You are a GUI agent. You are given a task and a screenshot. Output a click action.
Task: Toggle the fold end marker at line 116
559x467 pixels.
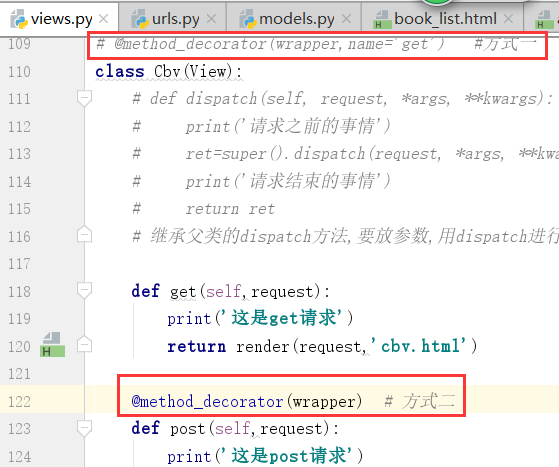pyautogui.click(x=84, y=235)
